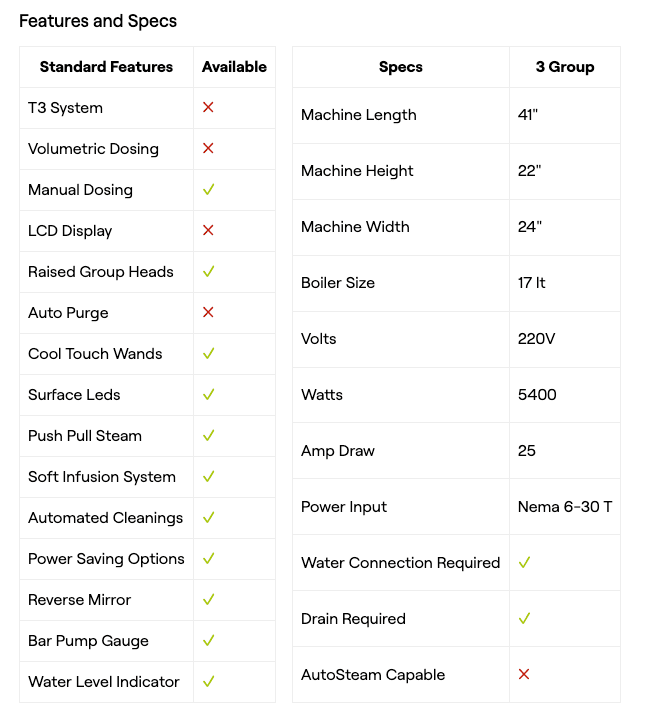Viewport: 651px width, 718px height.
Task: Click the checkmark for Water Level Indicator
Action: coord(208,681)
